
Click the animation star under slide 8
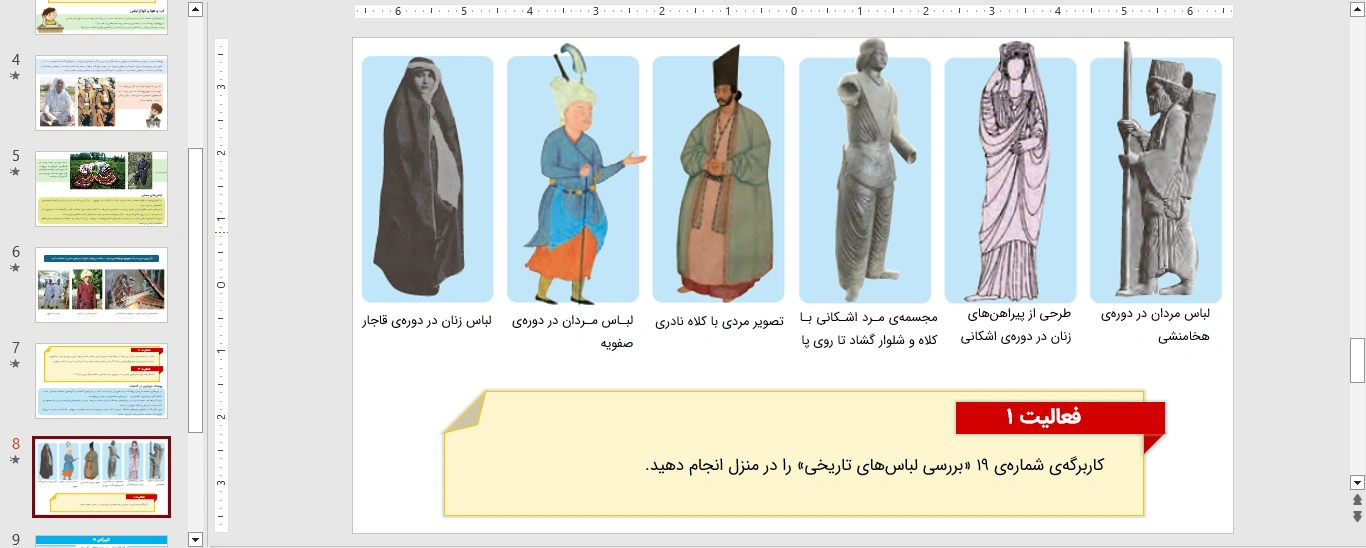pyautogui.click(x=15, y=460)
